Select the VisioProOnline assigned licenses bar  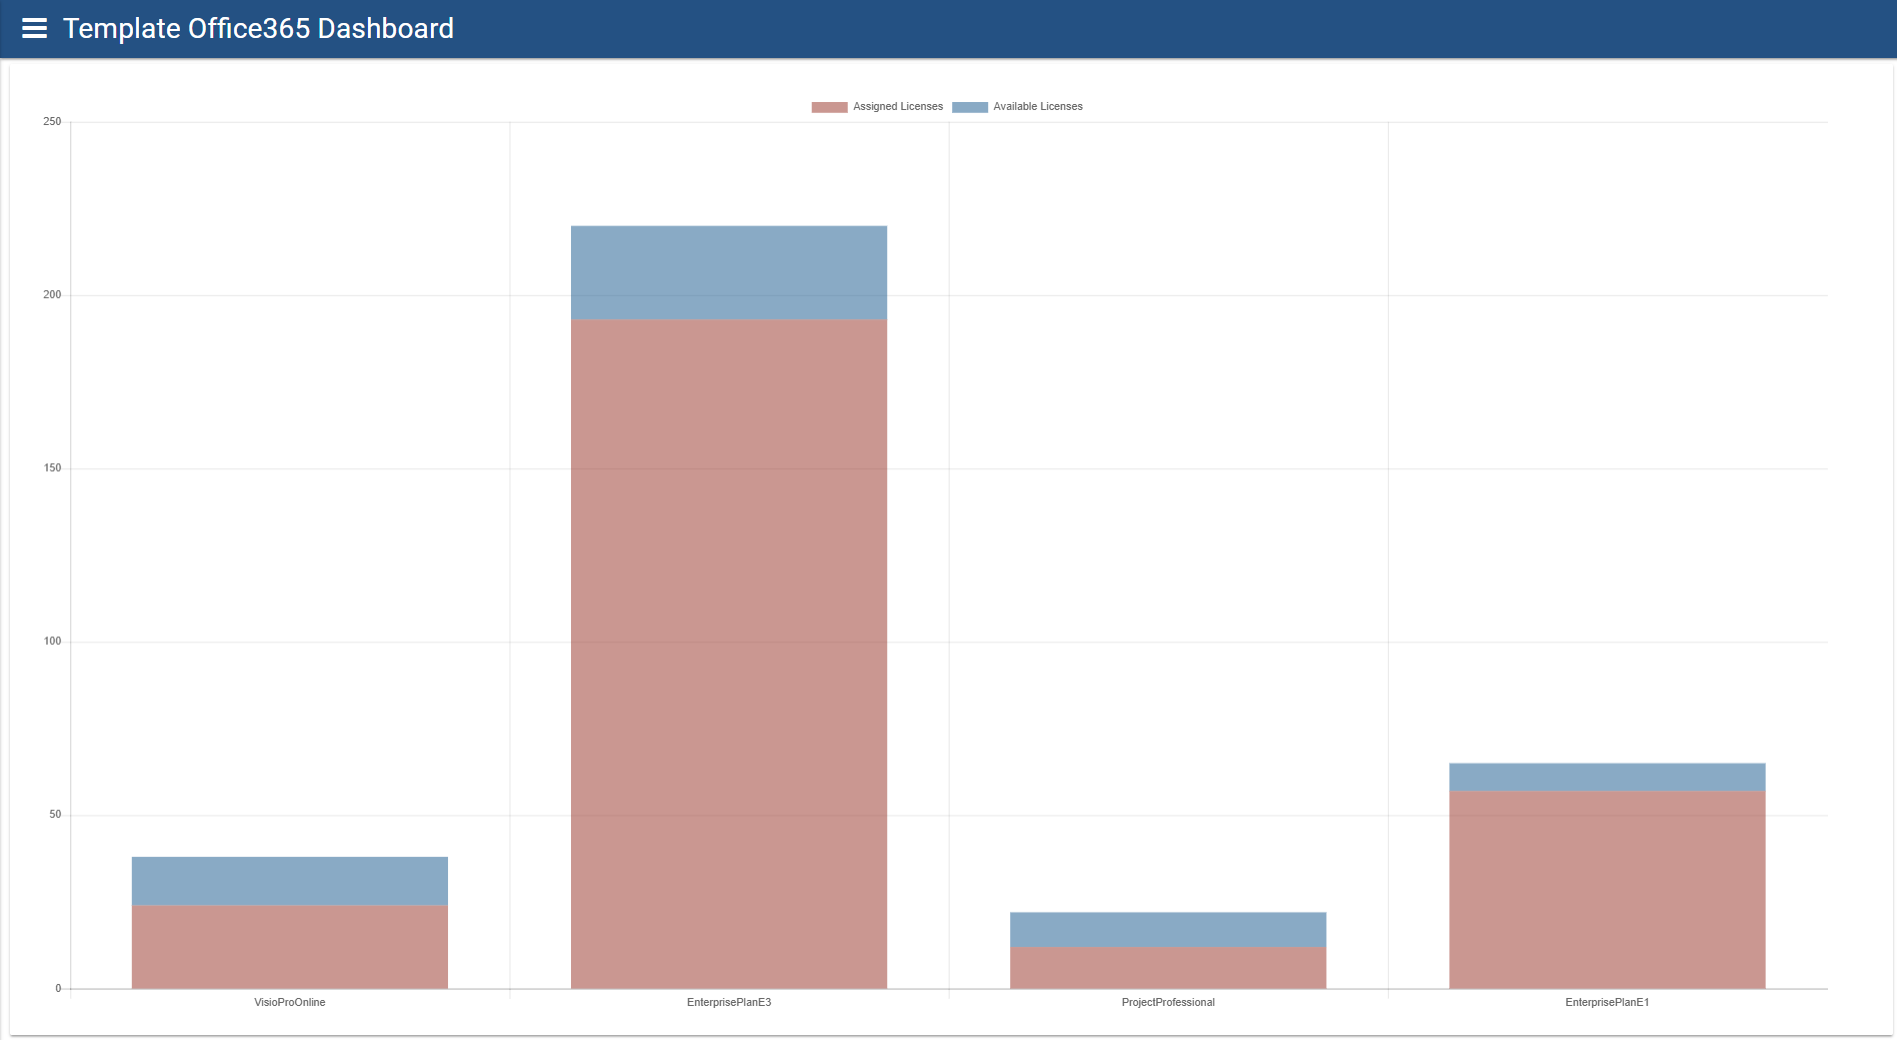tap(290, 947)
